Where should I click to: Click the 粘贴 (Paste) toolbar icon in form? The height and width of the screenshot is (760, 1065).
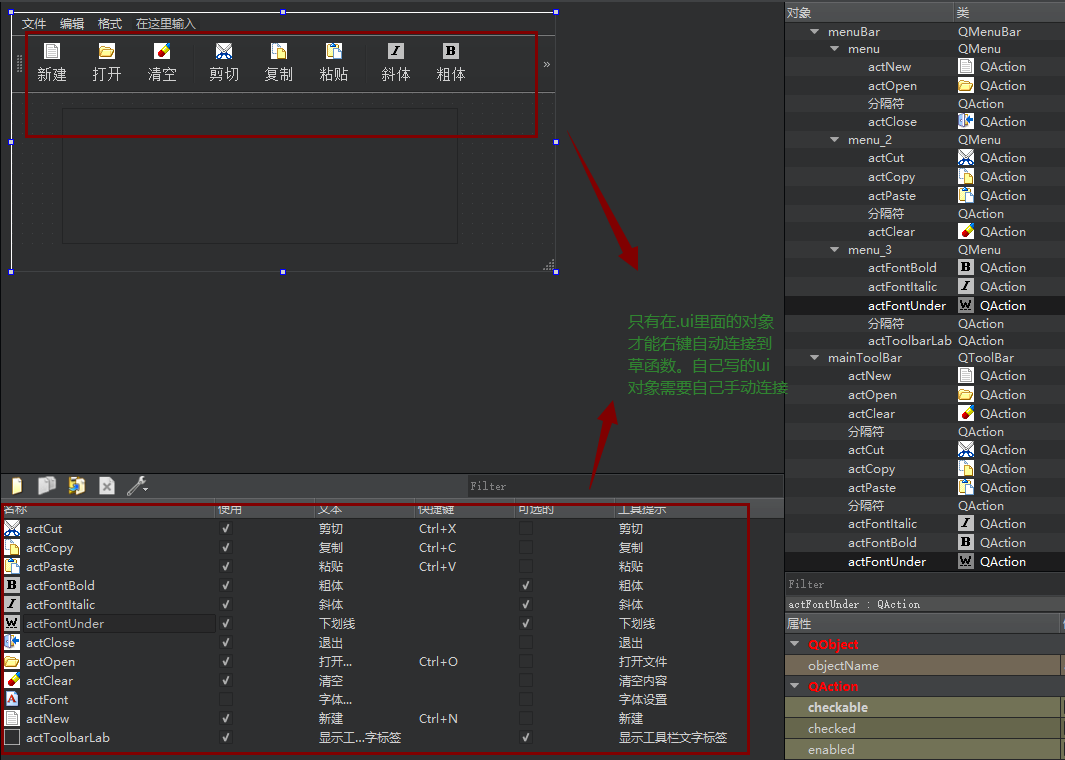tap(334, 52)
